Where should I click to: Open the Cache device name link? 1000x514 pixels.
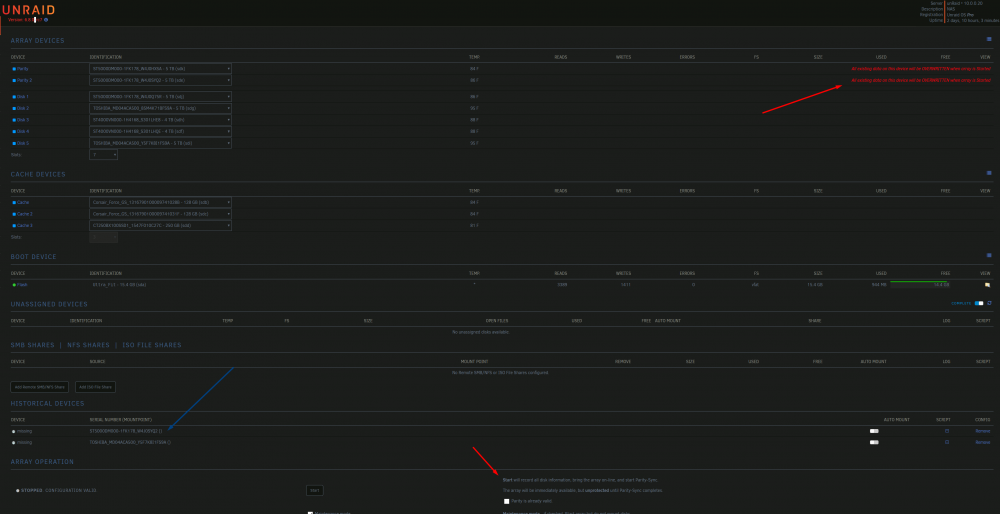[23, 202]
